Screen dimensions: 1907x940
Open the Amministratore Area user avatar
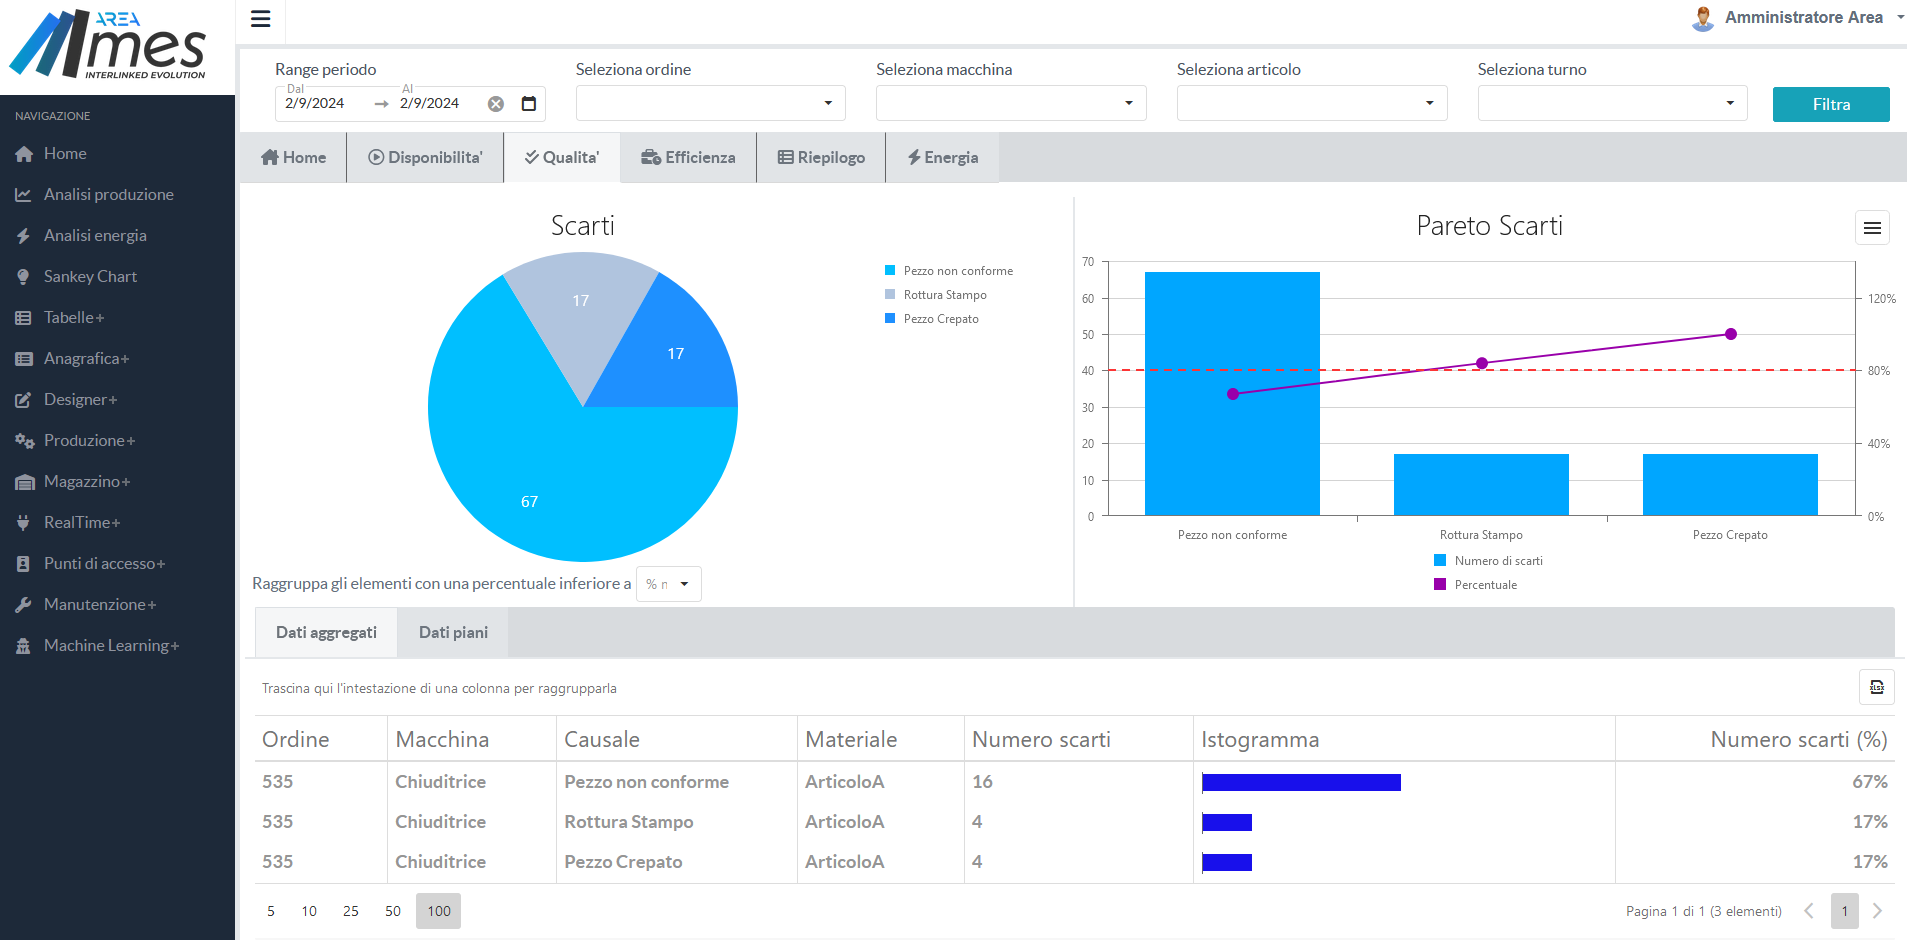tap(1703, 19)
